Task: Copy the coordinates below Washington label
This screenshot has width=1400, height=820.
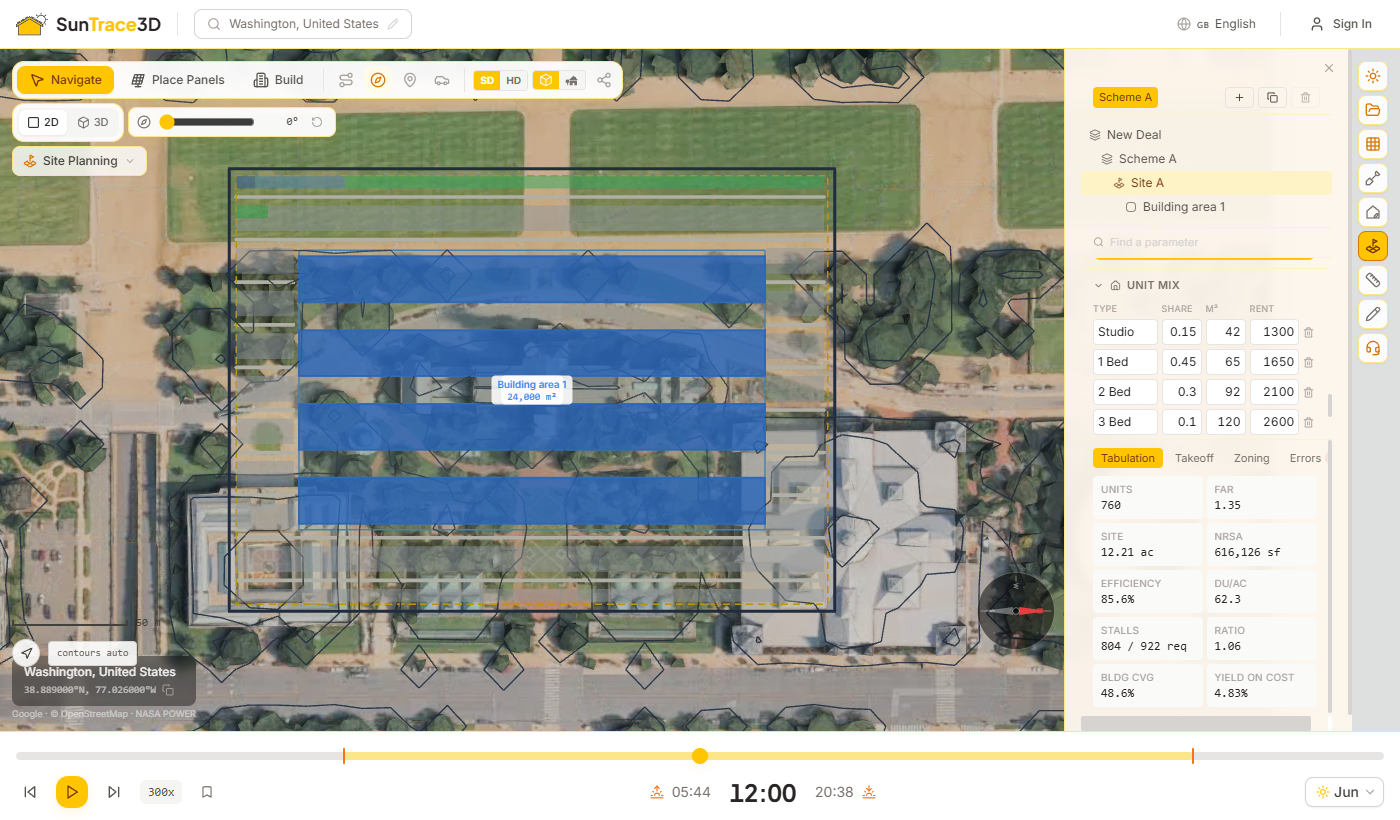Action: (x=168, y=690)
